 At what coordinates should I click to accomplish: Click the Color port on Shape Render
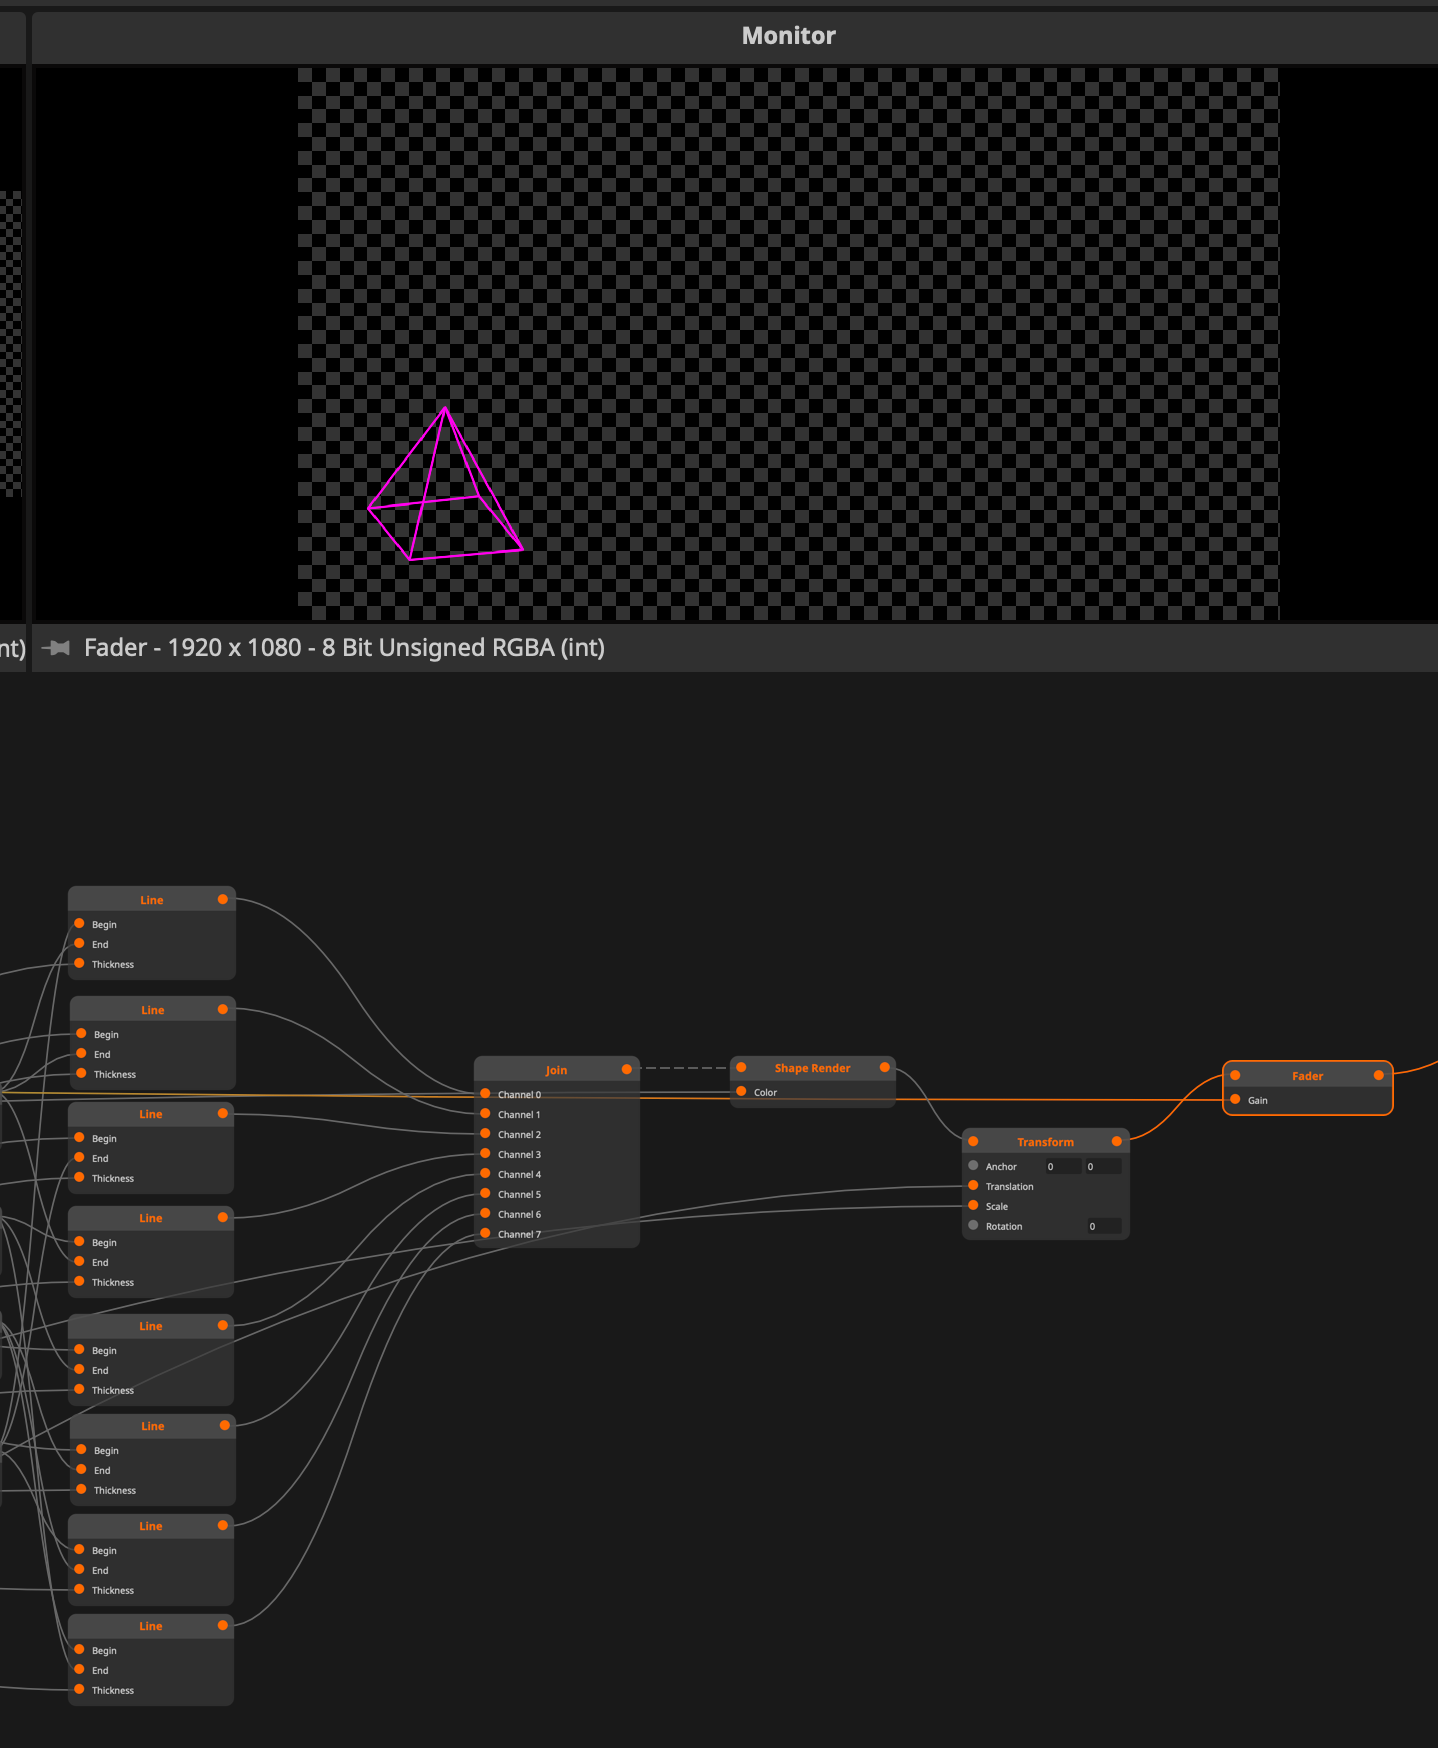click(x=741, y=1091)
